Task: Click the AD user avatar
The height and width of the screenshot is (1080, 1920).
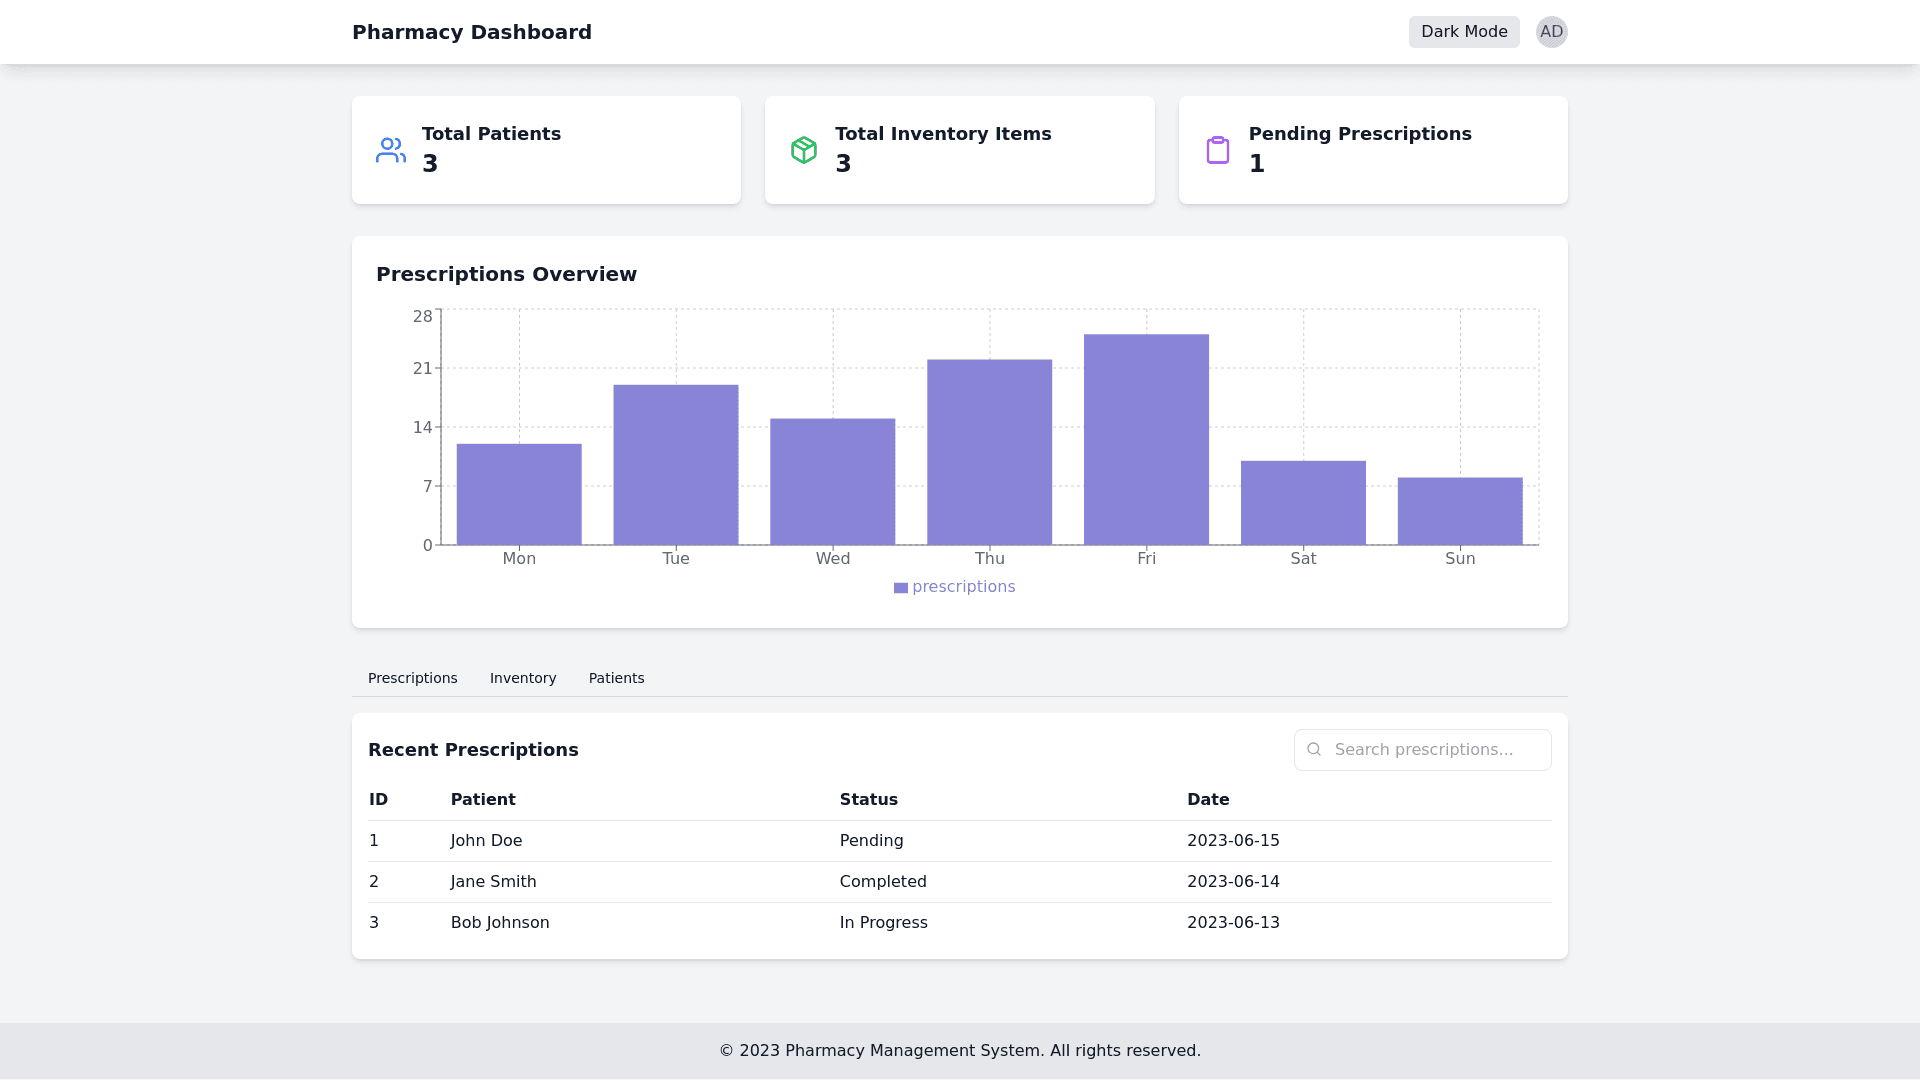Action: point(1551,32)
